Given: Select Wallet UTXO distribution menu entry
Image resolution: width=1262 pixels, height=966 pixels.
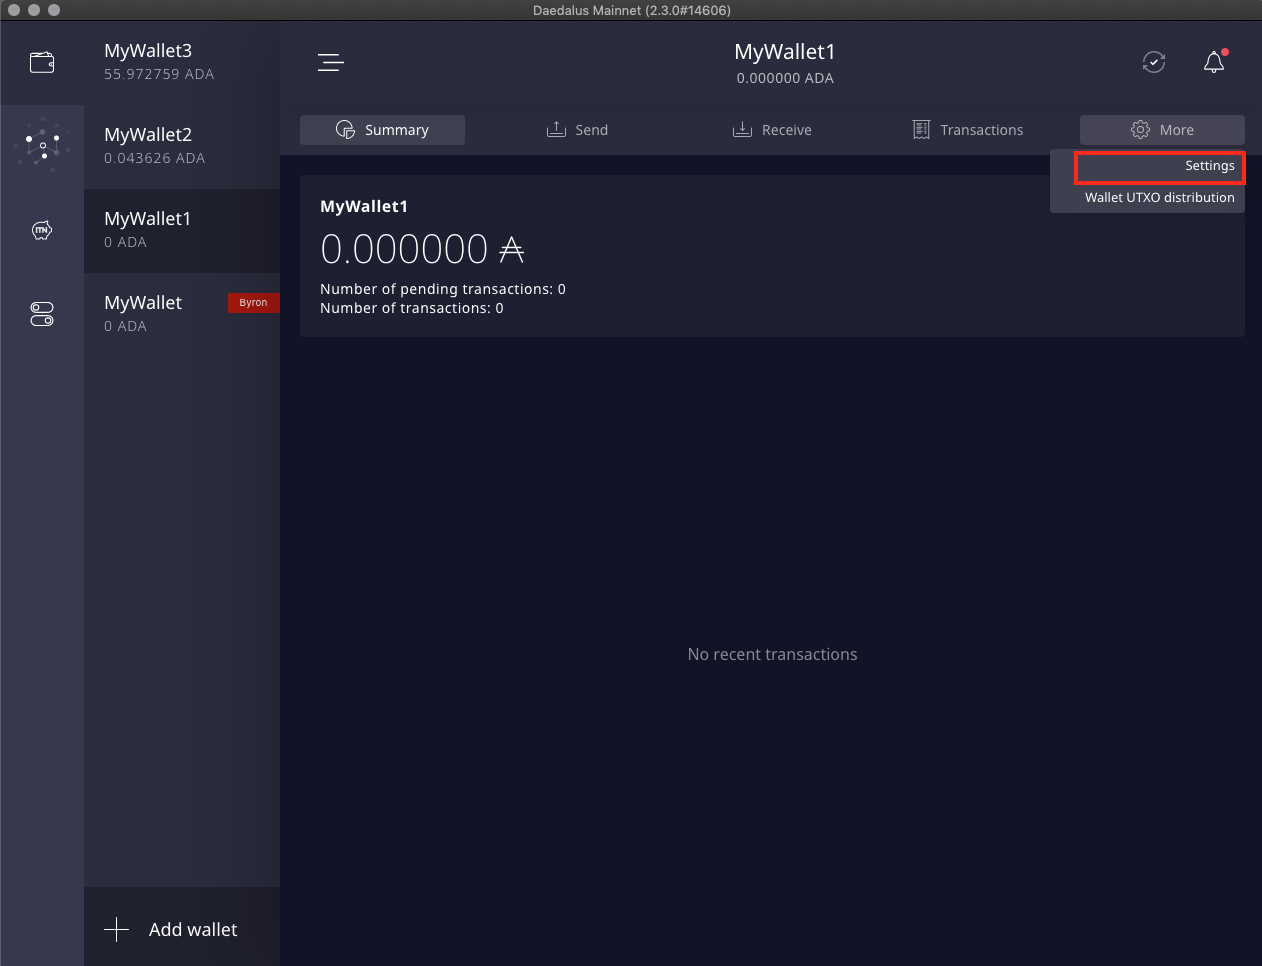Looking at the screenshot, I should coord(1159,198).
